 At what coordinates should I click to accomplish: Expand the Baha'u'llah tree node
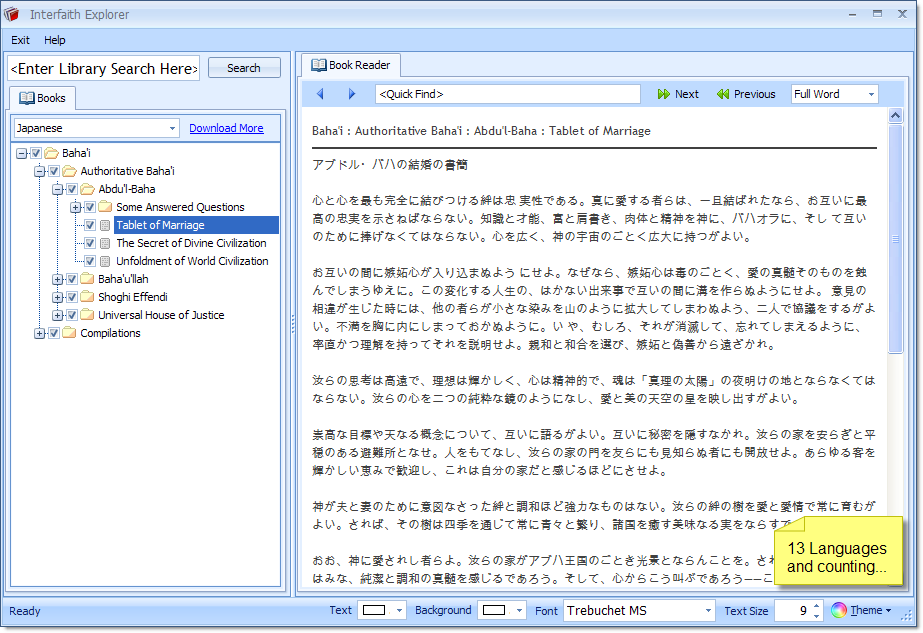click(x=58, y=279)
